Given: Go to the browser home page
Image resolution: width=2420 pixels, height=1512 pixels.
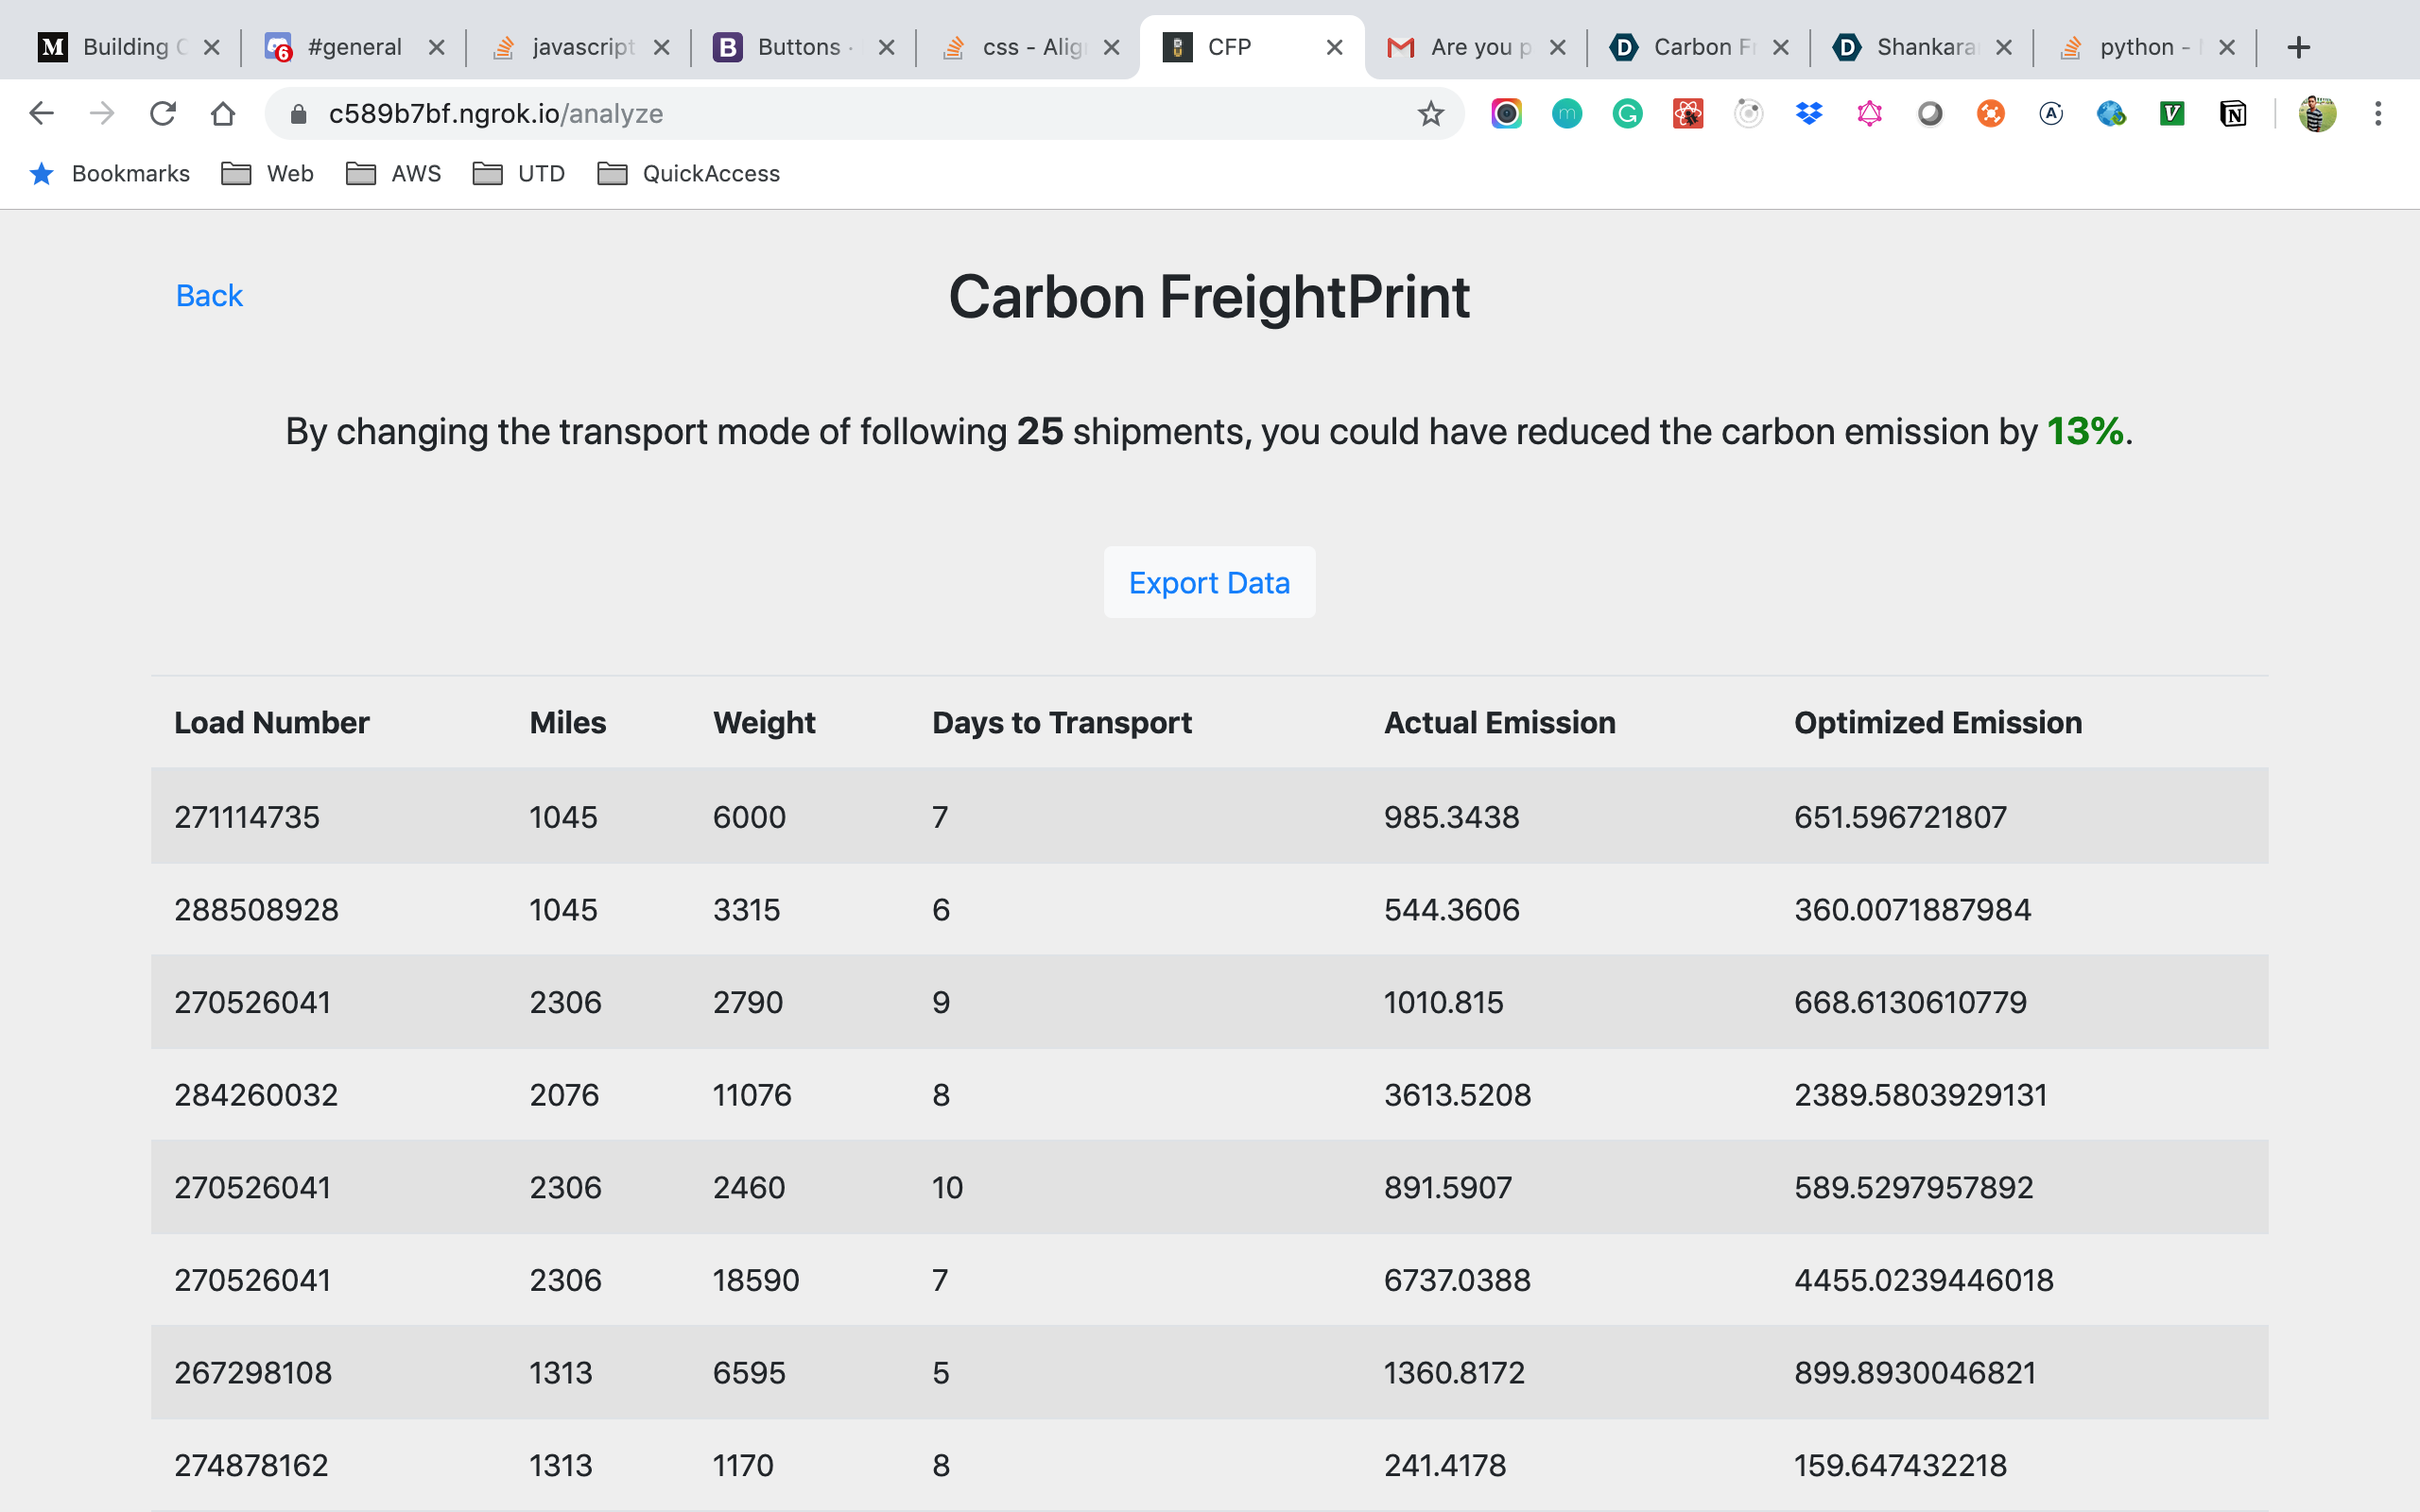Looking at the screenshot, I should pyautogui.click(x=223, y=114).
